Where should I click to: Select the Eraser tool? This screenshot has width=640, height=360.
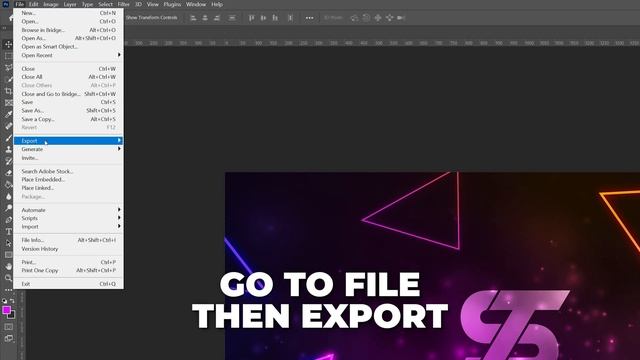(x=8, y=173)
